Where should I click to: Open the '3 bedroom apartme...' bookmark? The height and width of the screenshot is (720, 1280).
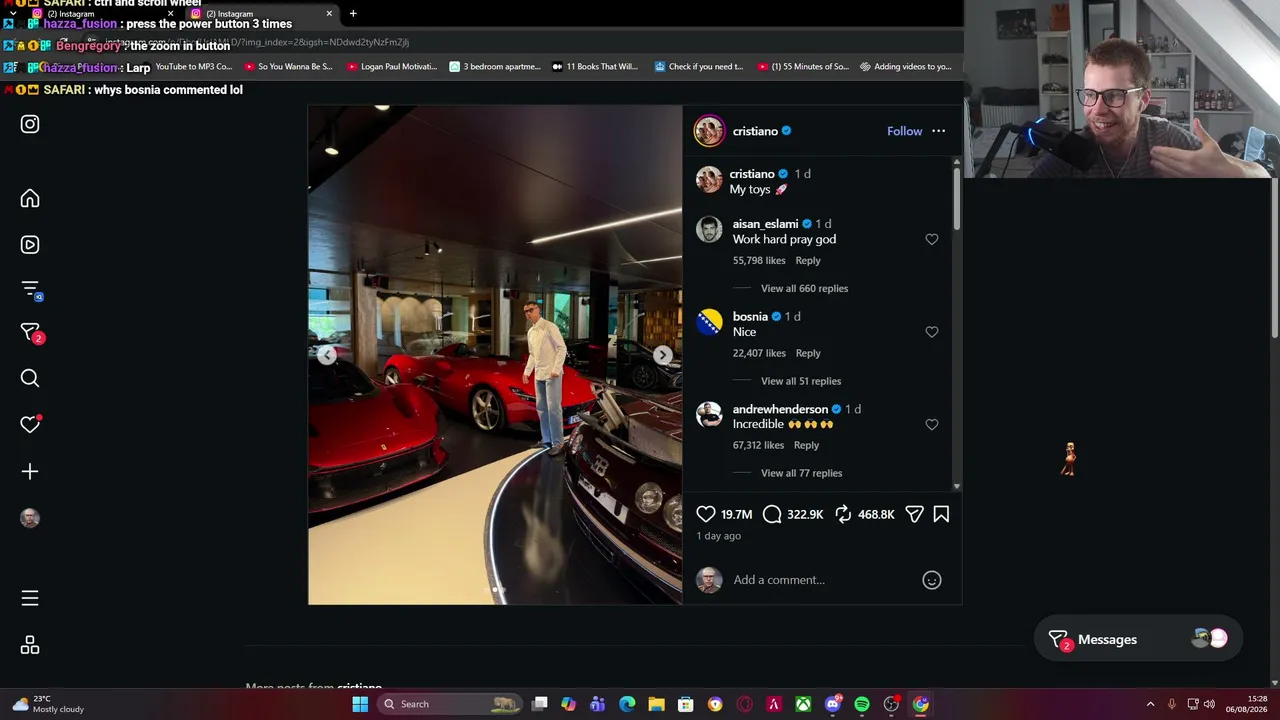click(495, 67)
